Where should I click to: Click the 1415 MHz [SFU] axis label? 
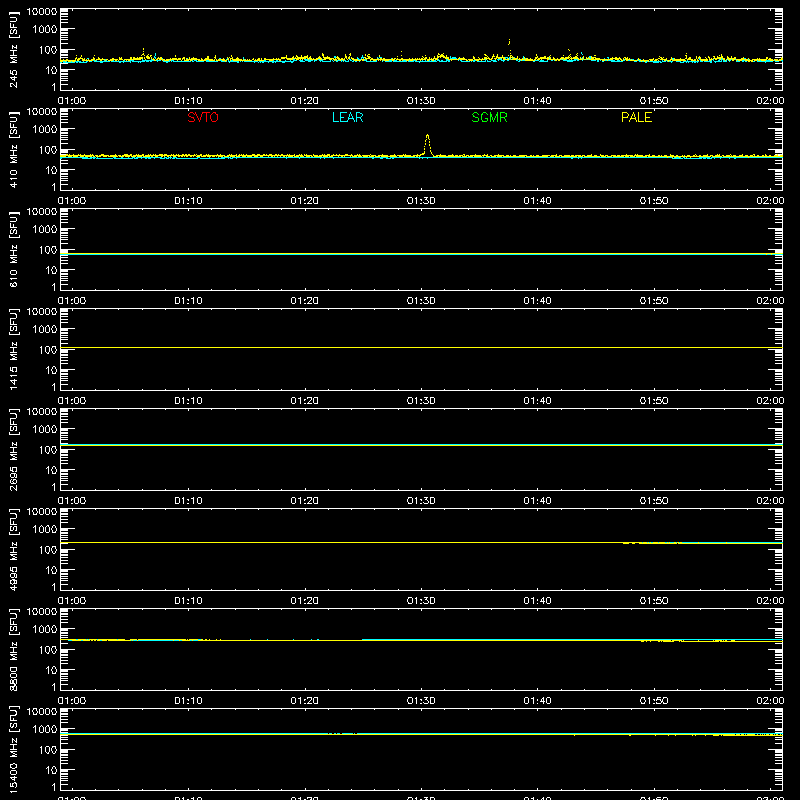[13, 349]
